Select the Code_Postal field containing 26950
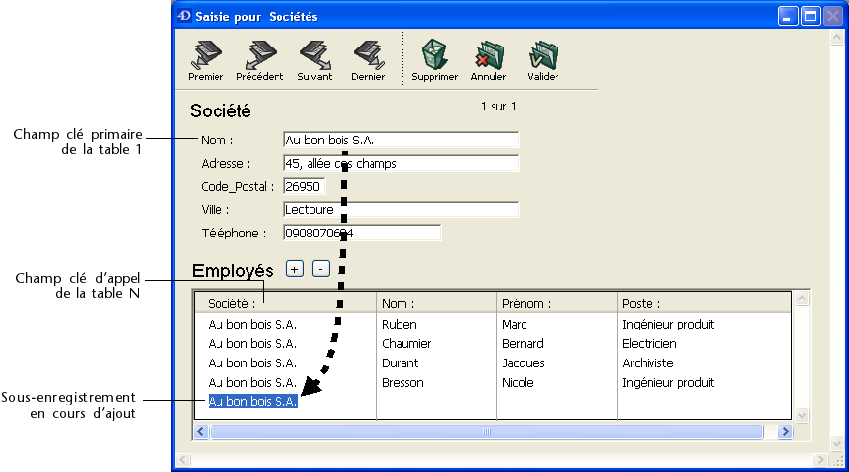849x472 pixels. point(304,186)
